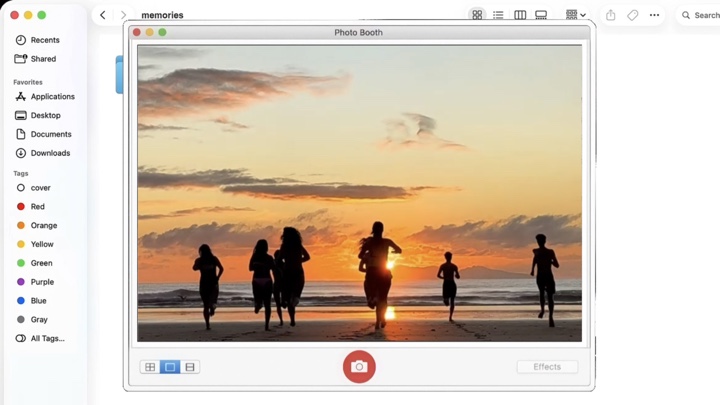Click the Finder Search field
The width and height of the screenshot is (720, 405).
pyautogui.click(x=699, y=15)
